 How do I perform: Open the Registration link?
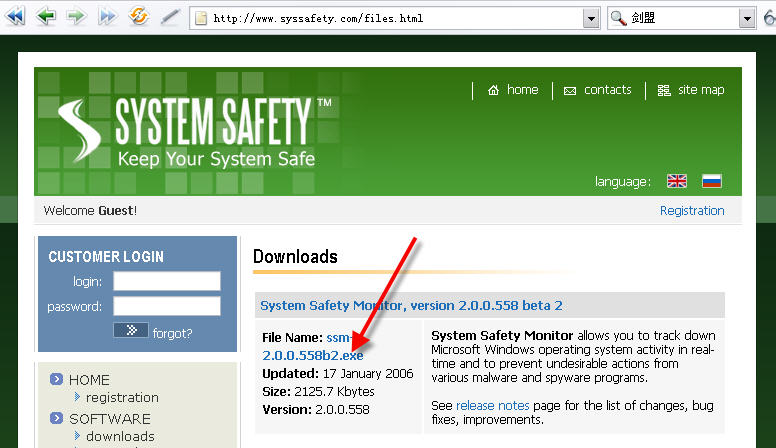[x=692, y=210]
